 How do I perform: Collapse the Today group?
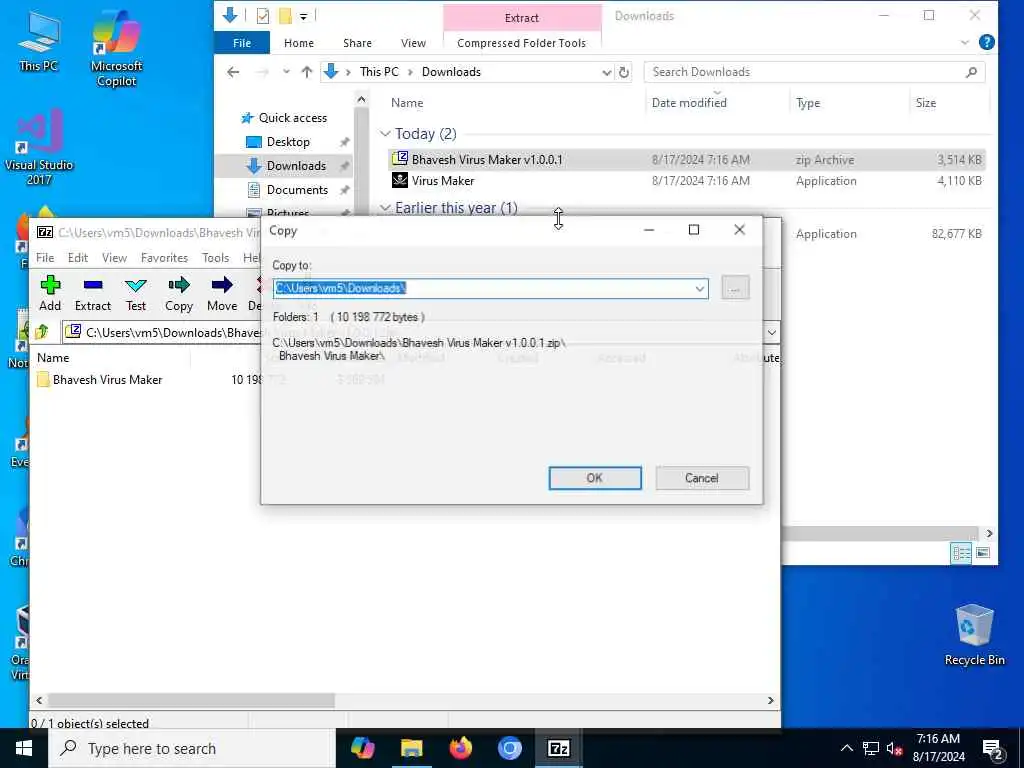tap(385, 134)
